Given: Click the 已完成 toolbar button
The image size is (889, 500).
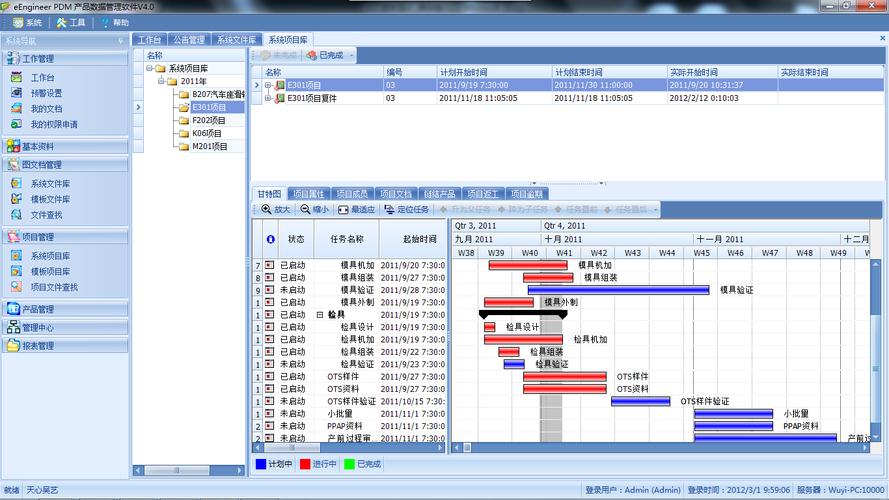Looking at the screenshot, I should tap(324, 56).
